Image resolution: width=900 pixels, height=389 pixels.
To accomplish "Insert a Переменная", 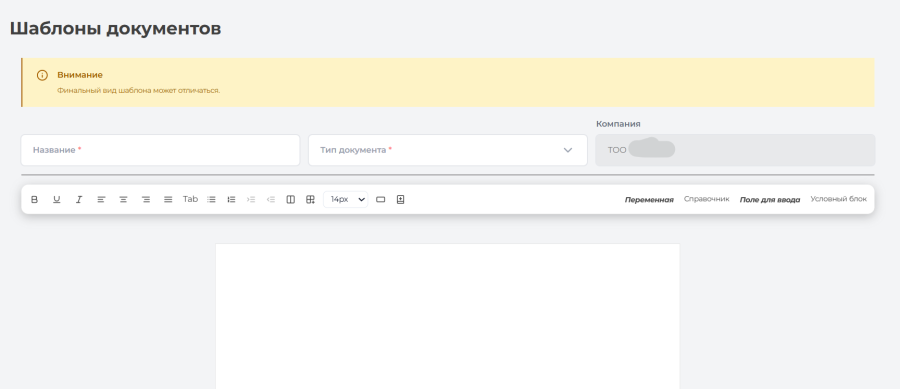I will 649,200.
